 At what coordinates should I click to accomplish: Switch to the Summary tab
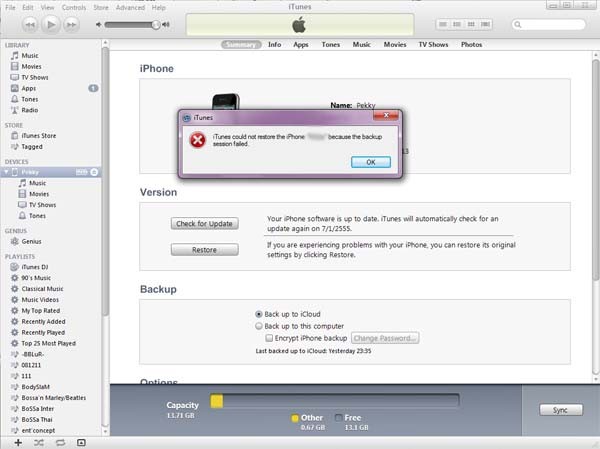click(x=241, y=45)
